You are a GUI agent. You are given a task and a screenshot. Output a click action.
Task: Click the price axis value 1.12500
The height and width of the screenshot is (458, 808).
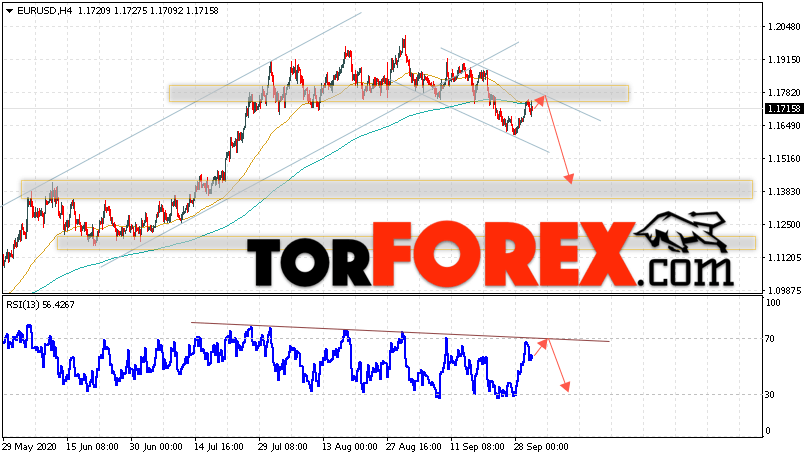pyautogui.click(x=784, y=225)
